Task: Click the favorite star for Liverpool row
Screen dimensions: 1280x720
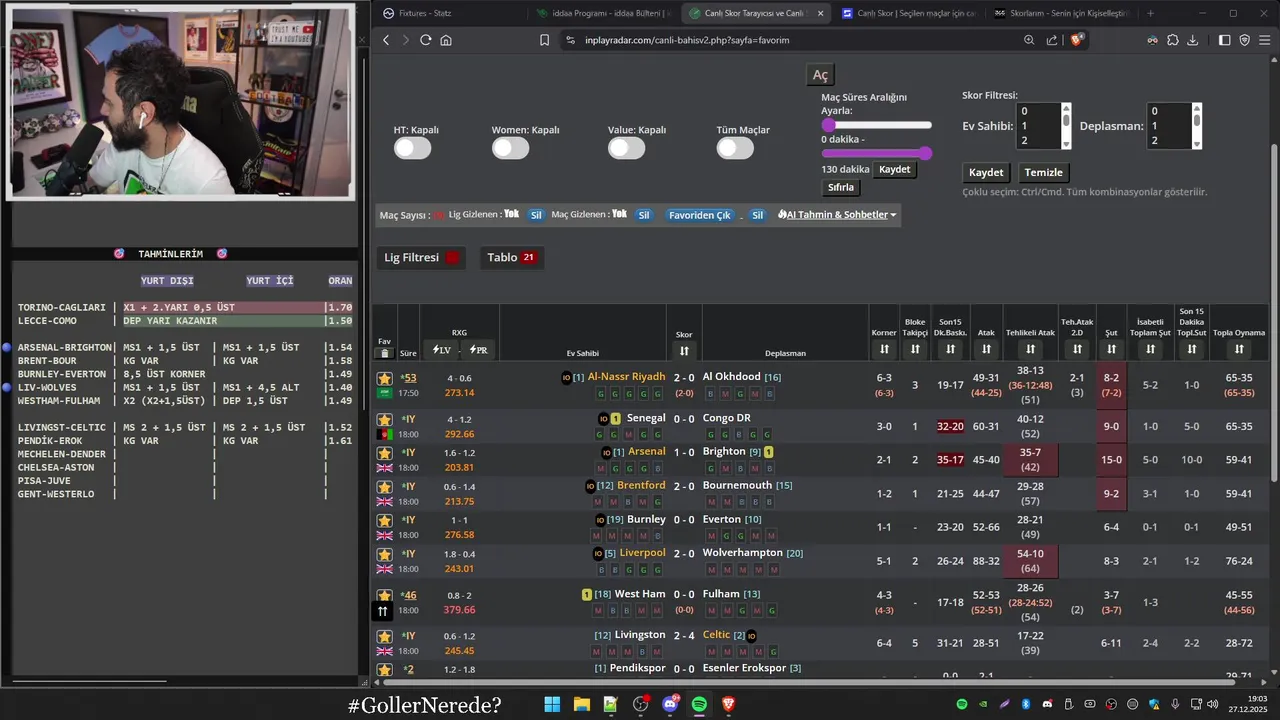Action: pyautogui.click(x=384, y=554)
